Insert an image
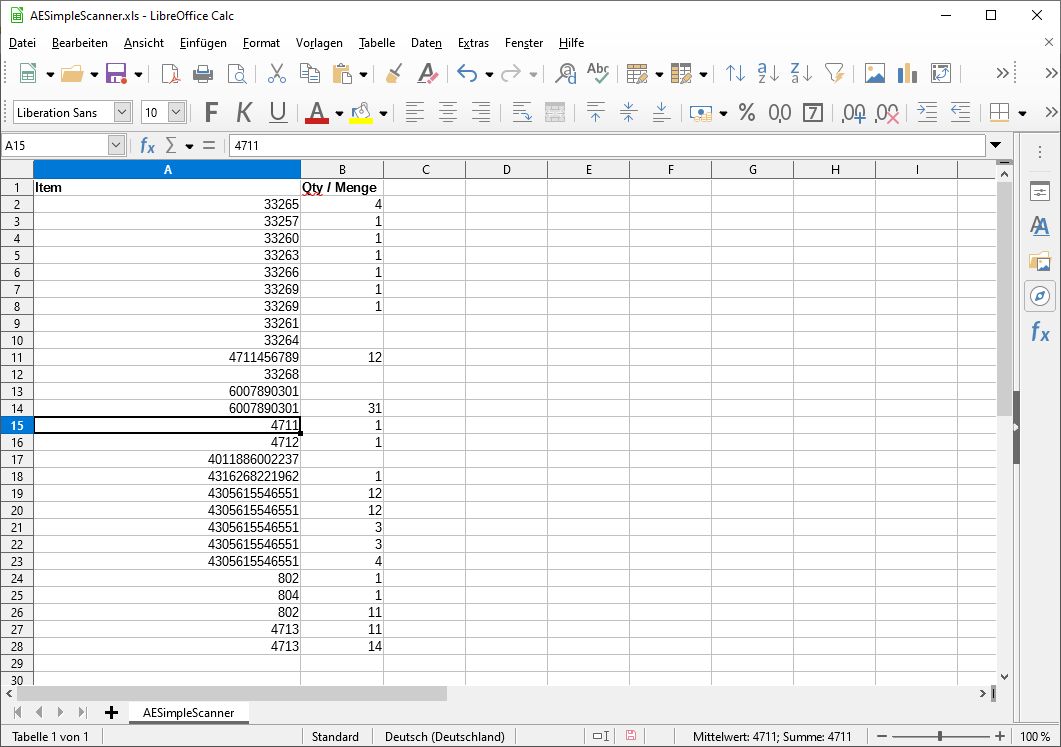 tap(874, 73)
